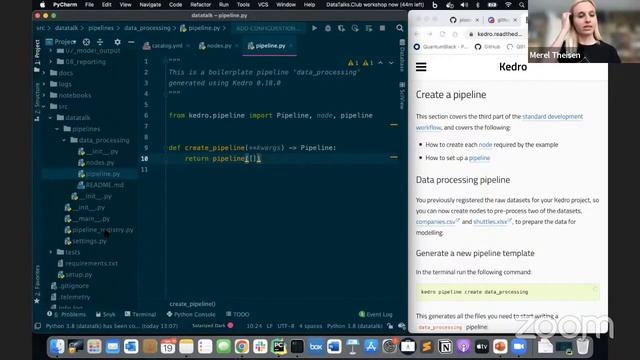This screenshot has height=360, width=640.
Task: Open Slack from the Dock
Action: point(260,347)
